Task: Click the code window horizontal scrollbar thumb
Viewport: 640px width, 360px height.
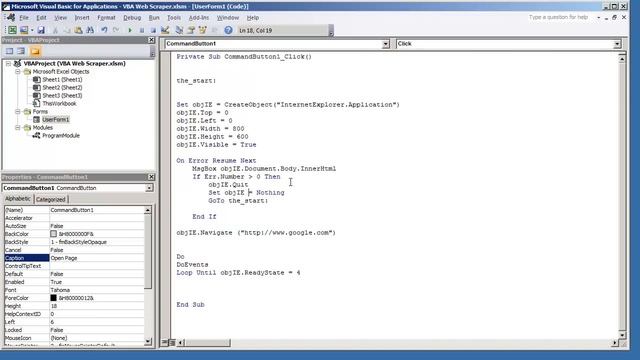Action: coord(207,343)
